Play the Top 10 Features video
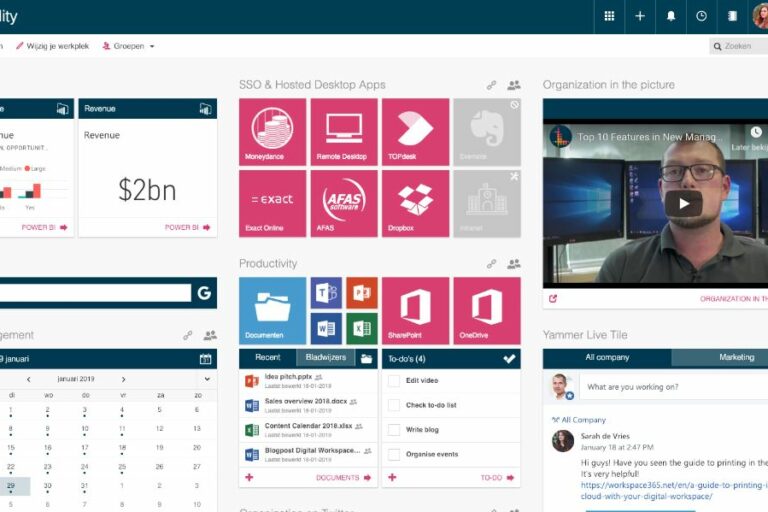This screenshot has width=768, height=512. (683, 203)
